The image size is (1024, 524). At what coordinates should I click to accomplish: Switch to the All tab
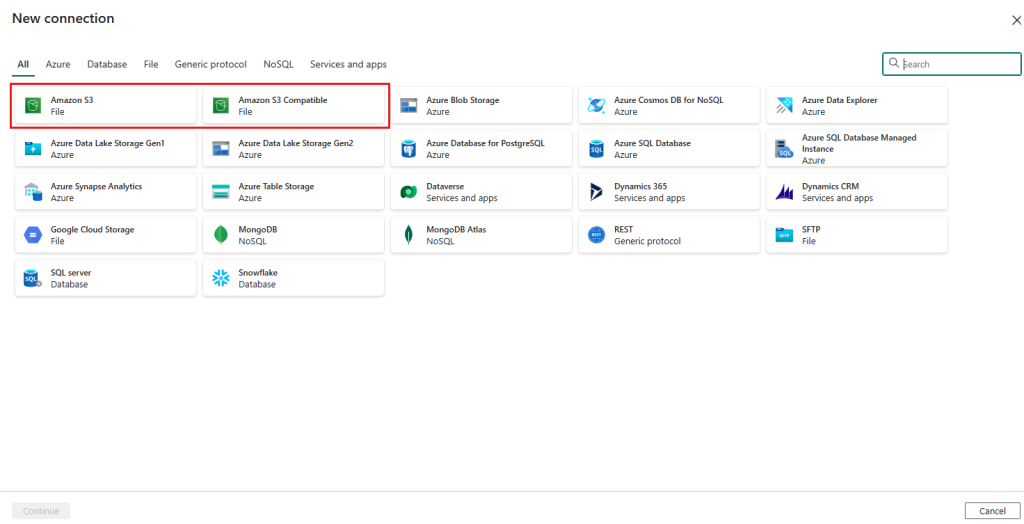pos(23,64)
